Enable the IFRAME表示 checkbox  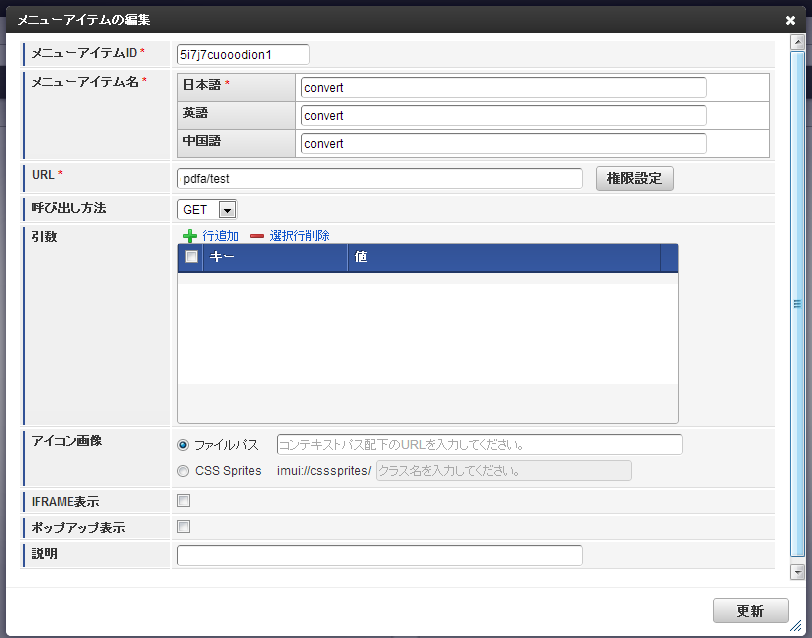click(x=183, y=501)
